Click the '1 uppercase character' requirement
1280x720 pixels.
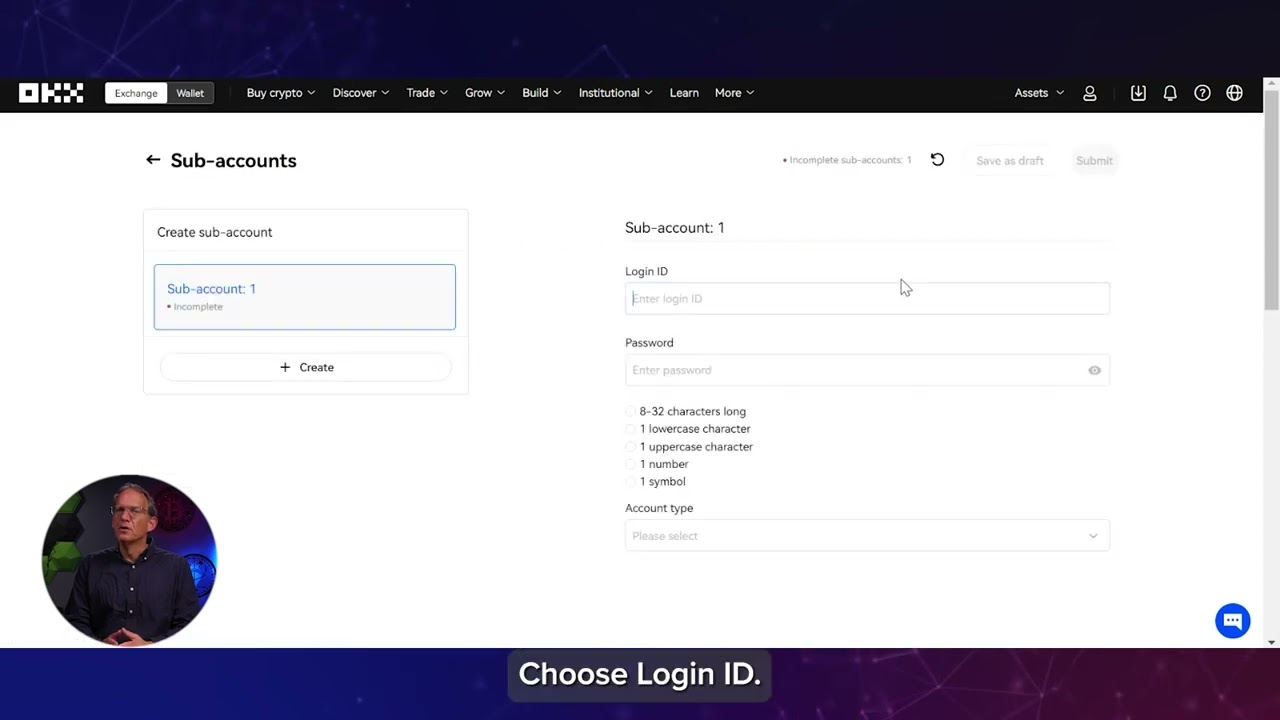click(x=696, y=447)
